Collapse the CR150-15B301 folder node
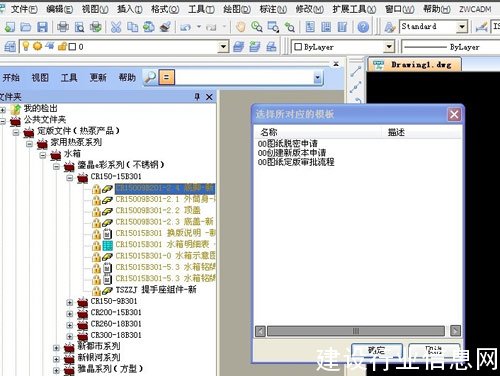 tap(69, 178)
